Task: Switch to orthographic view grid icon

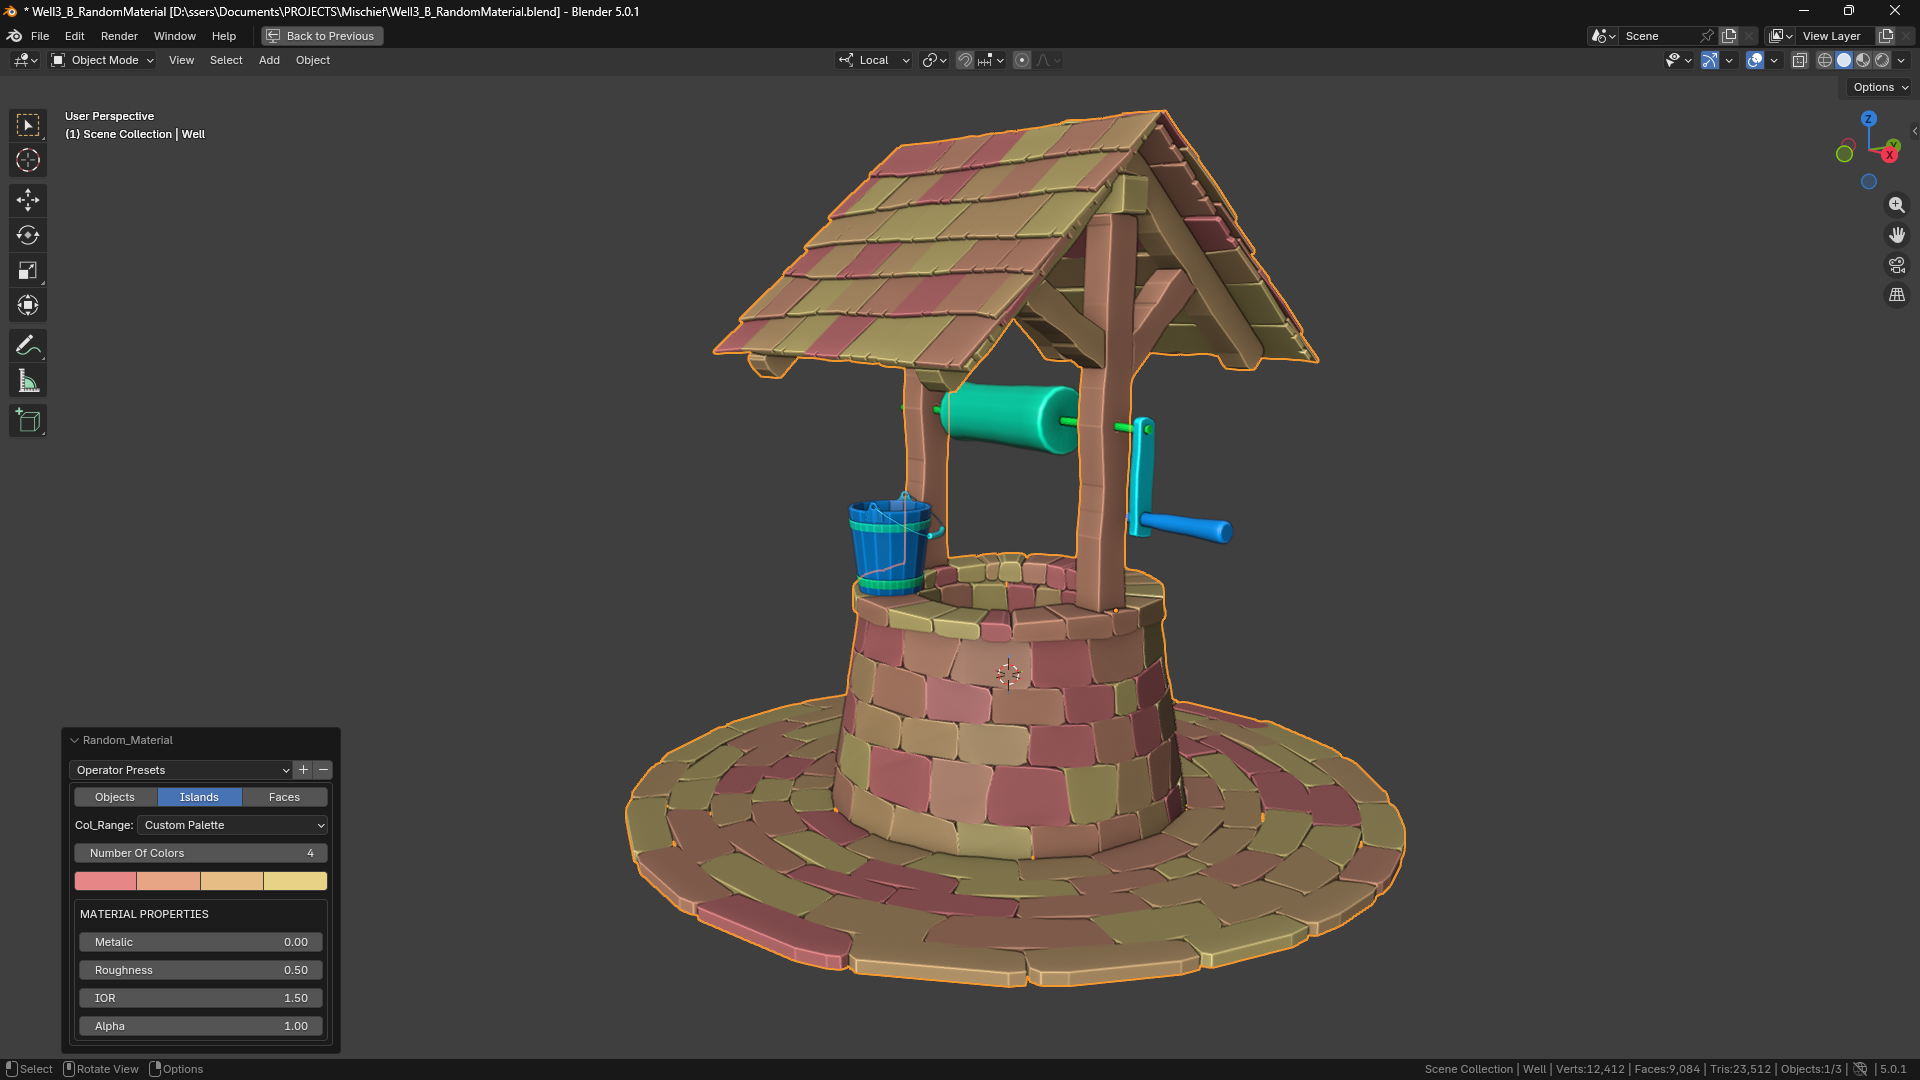Action: [1896, 295]
